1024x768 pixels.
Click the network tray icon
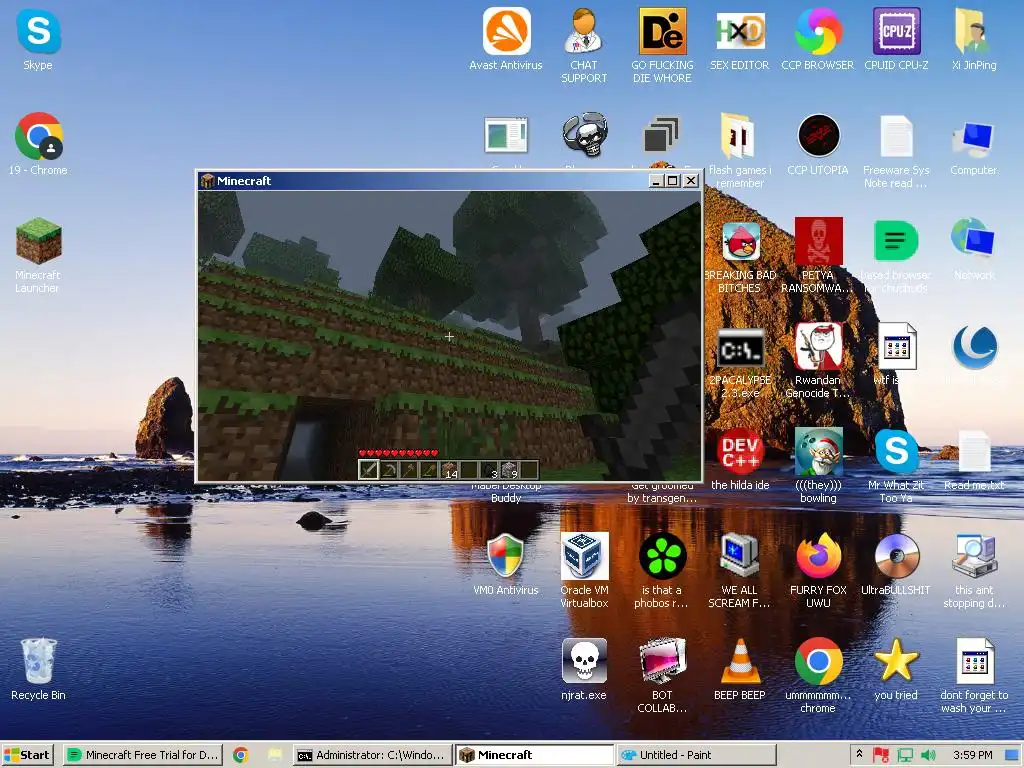[x=904, y=755]
